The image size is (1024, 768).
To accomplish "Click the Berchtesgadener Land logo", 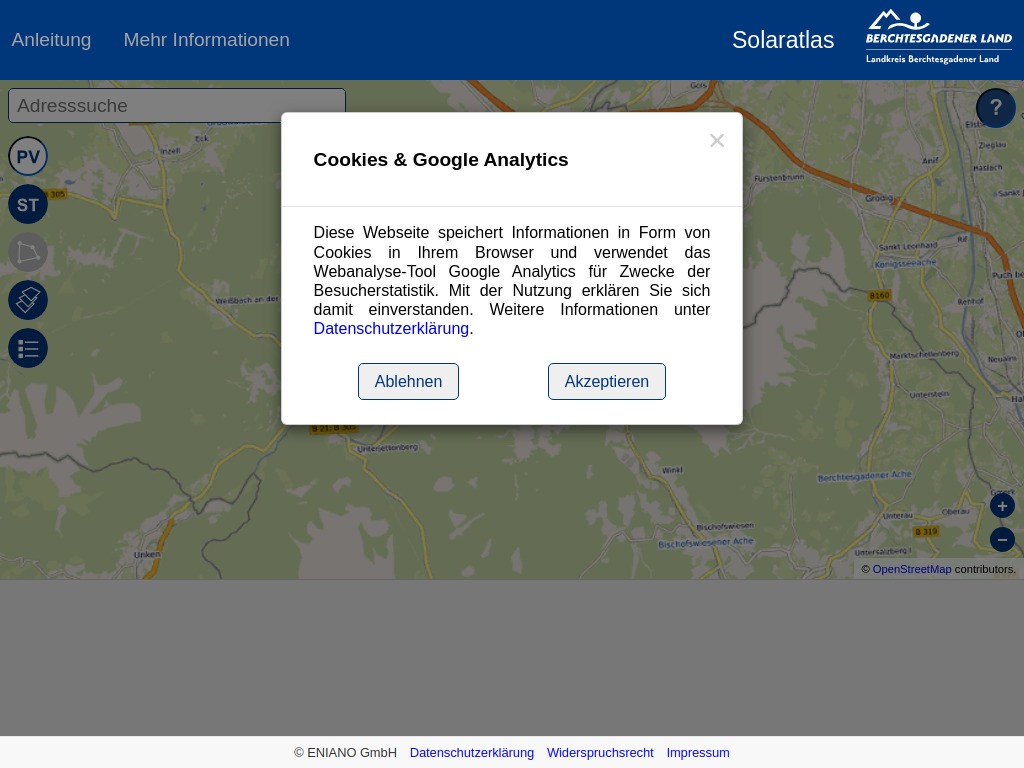I will click(938, 37).
